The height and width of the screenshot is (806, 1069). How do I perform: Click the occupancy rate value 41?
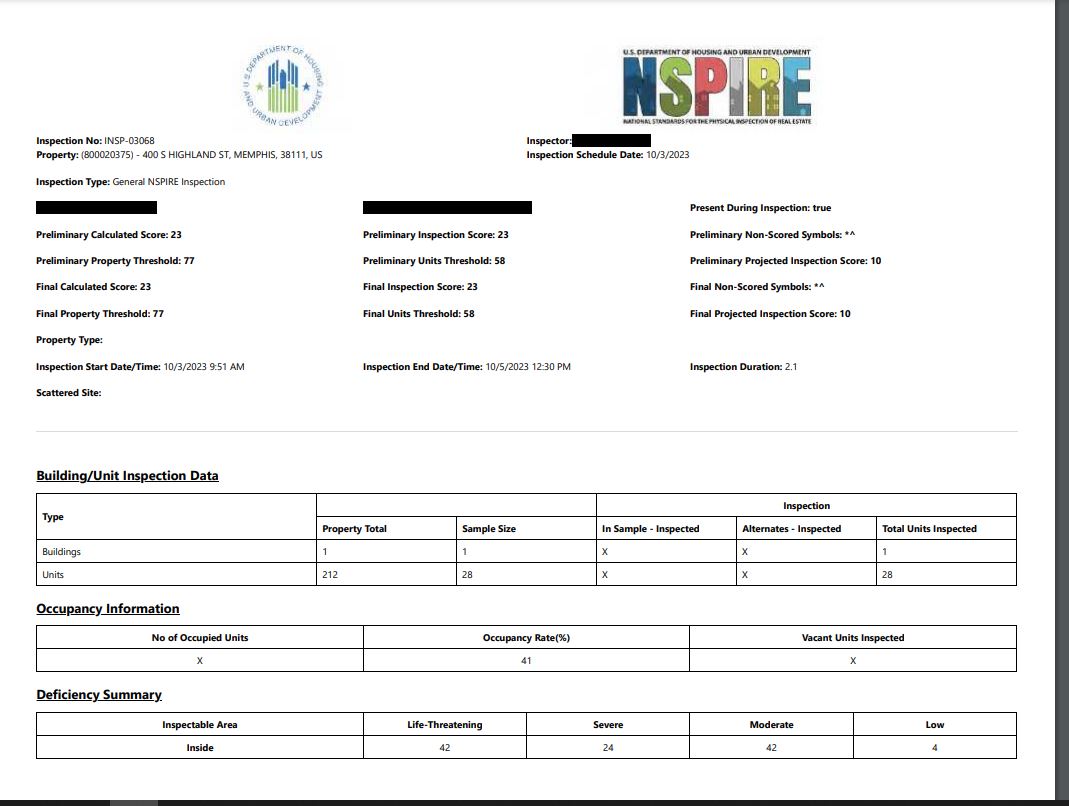(526, 661)
